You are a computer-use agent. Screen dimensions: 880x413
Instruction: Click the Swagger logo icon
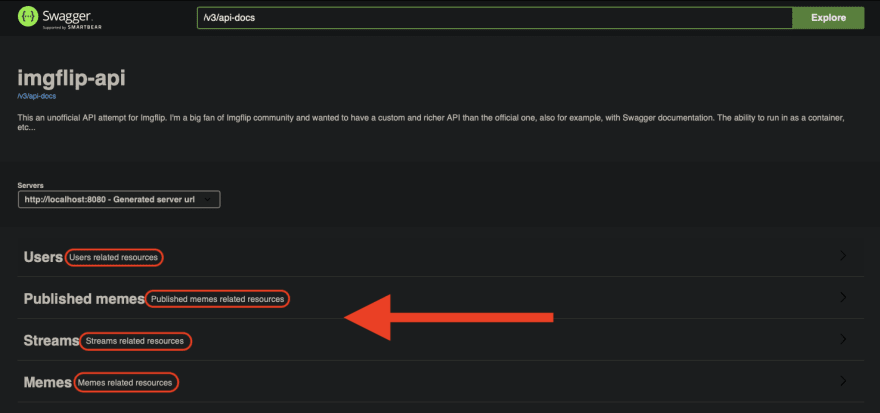click(28, 17)
